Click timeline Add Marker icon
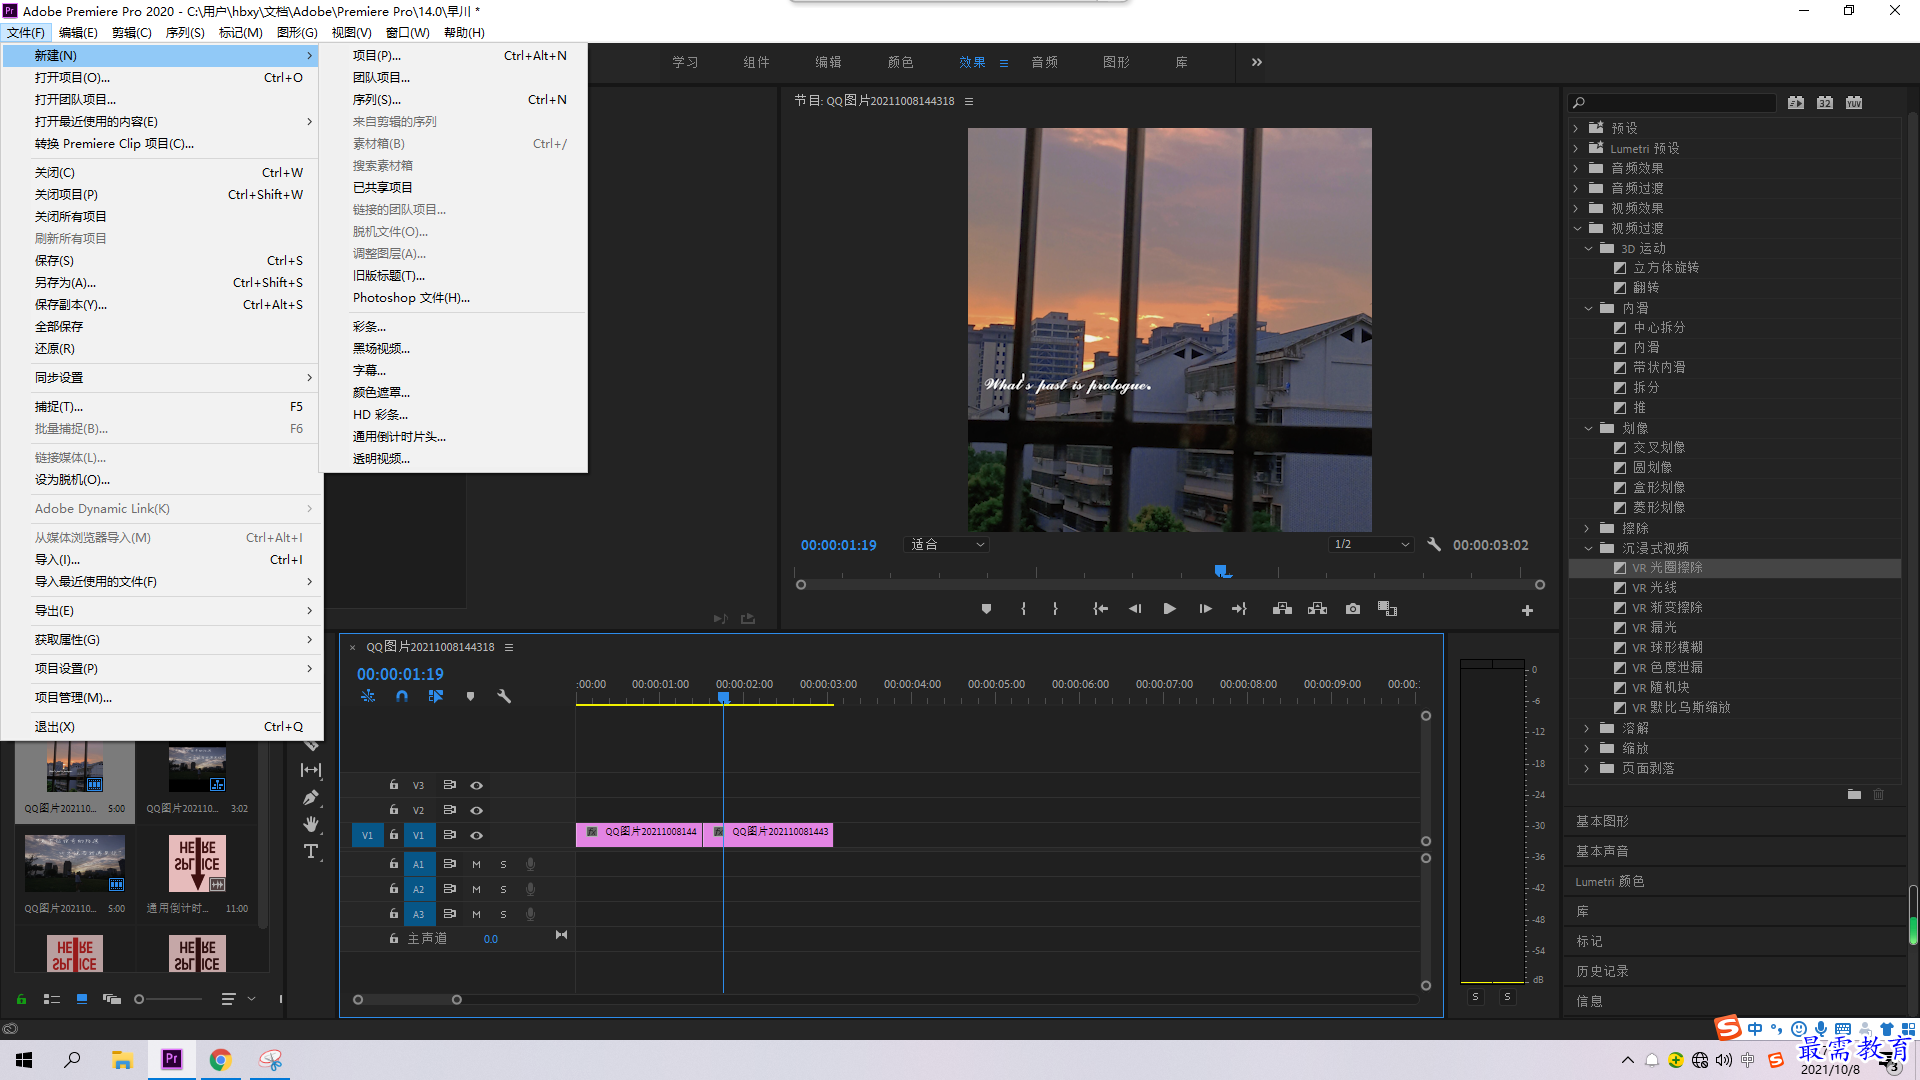 (x=470, y=696)
